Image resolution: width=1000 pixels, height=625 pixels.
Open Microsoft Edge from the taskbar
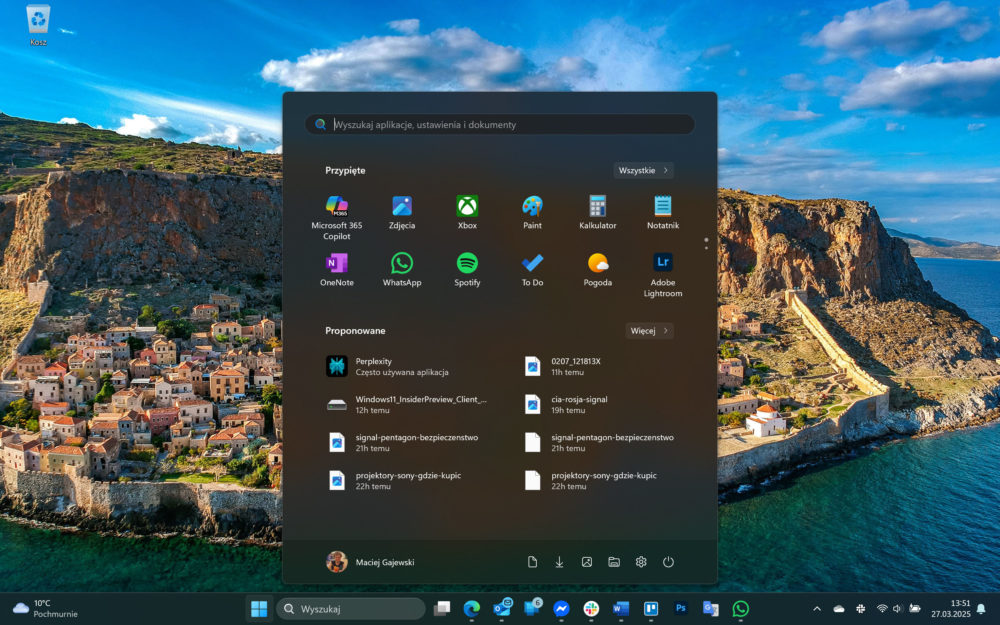pos(471,609)
